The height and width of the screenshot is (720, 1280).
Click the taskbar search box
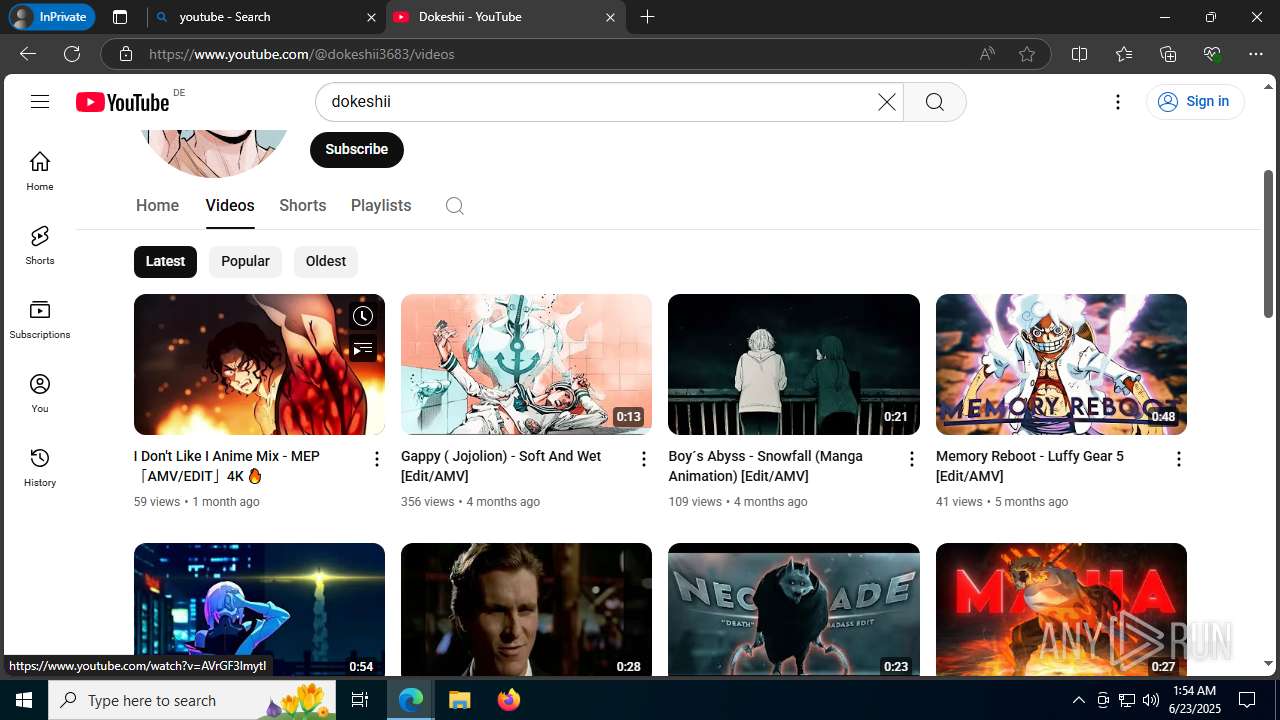(193, 700)
